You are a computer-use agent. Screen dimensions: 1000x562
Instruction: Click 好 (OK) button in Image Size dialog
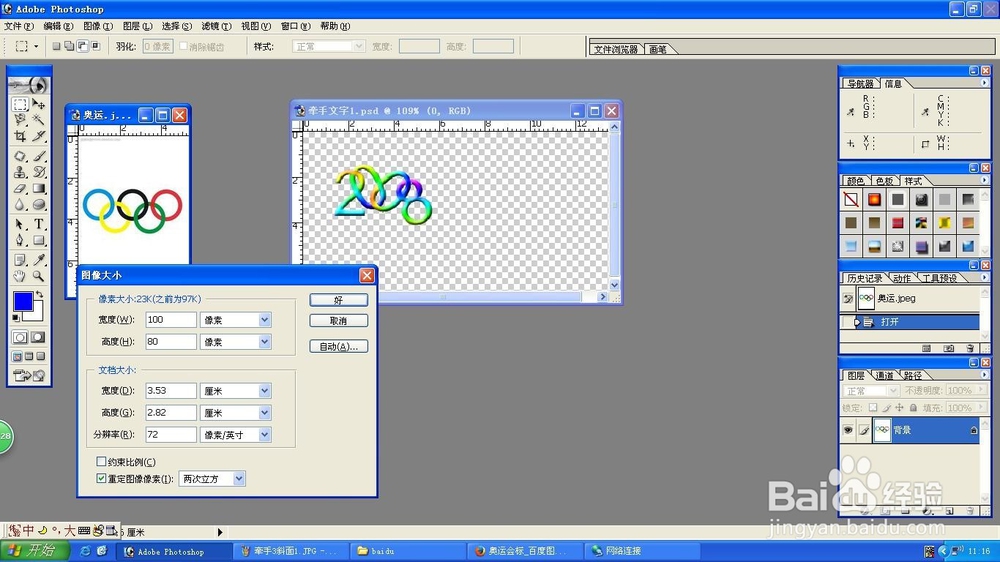pos(339,300)
